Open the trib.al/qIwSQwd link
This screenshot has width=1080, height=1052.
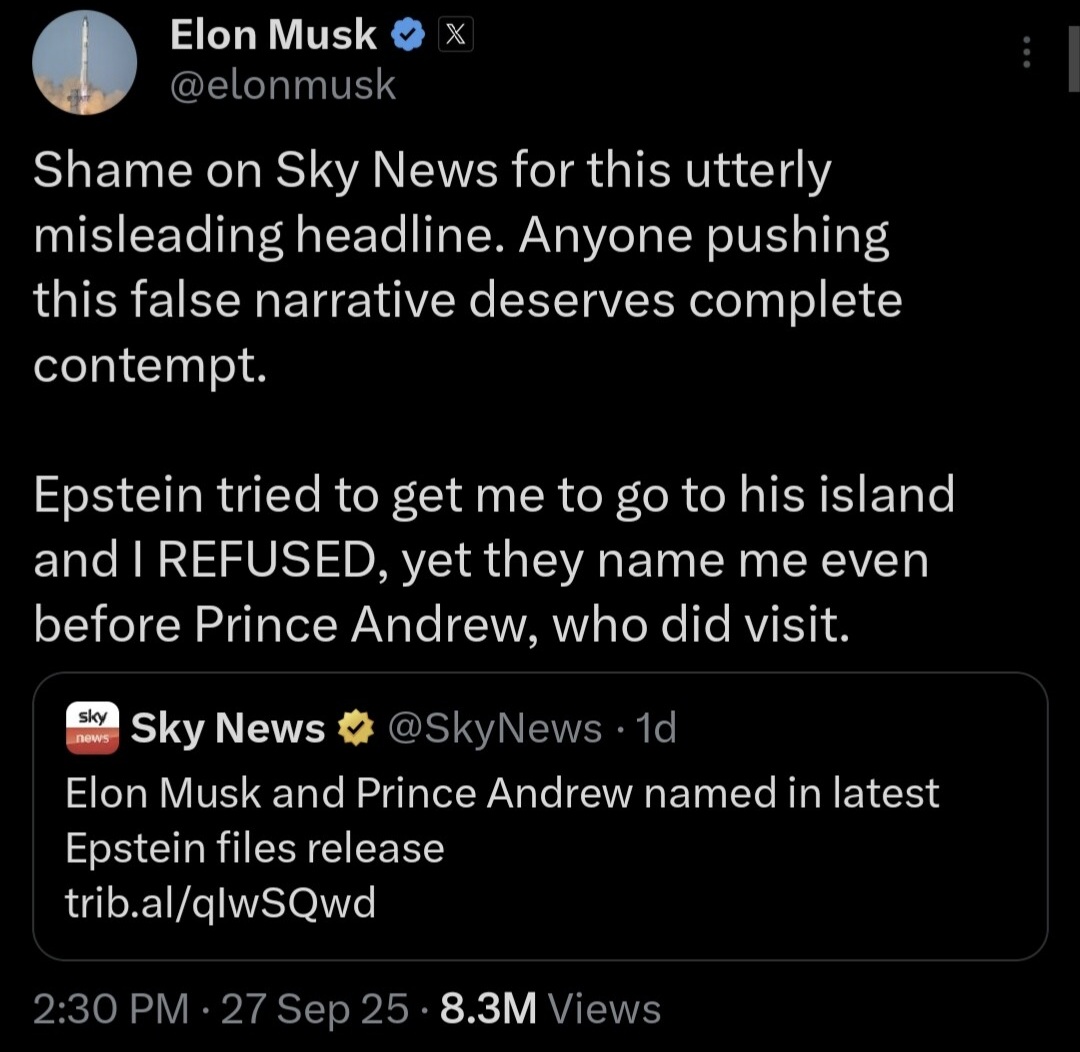(220, 903)
